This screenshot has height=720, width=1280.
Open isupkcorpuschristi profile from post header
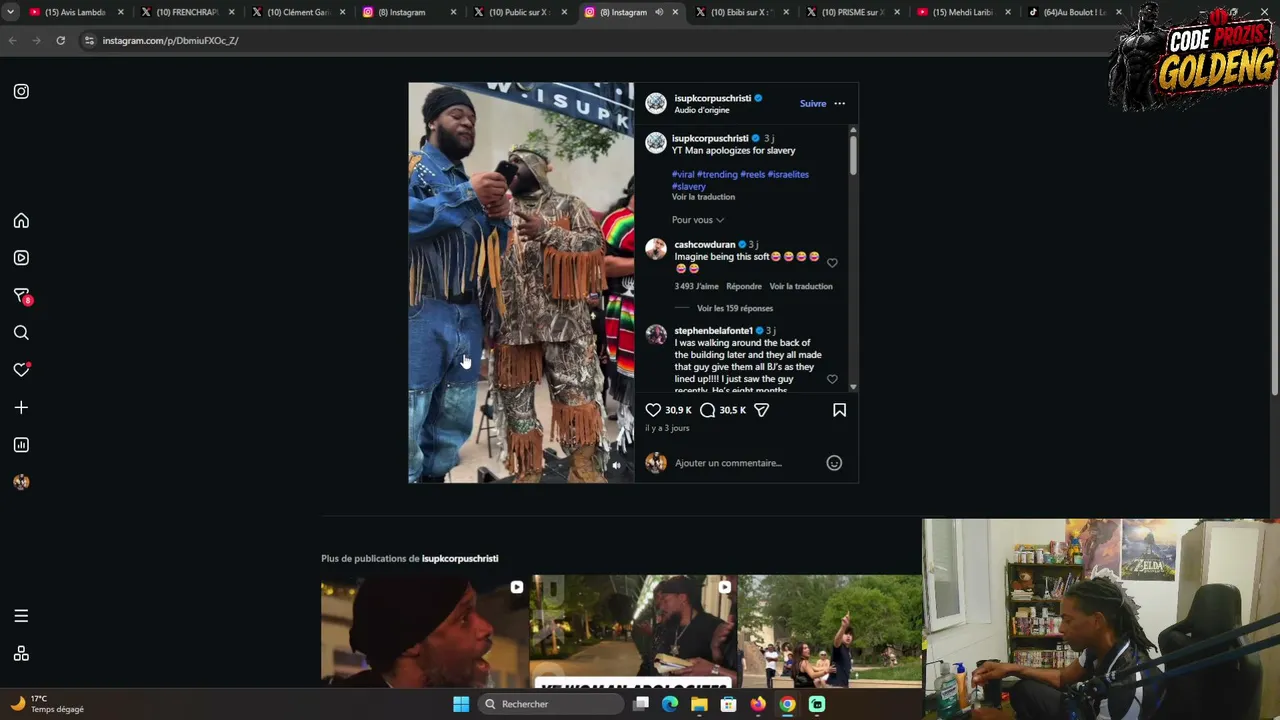point(712,98)
